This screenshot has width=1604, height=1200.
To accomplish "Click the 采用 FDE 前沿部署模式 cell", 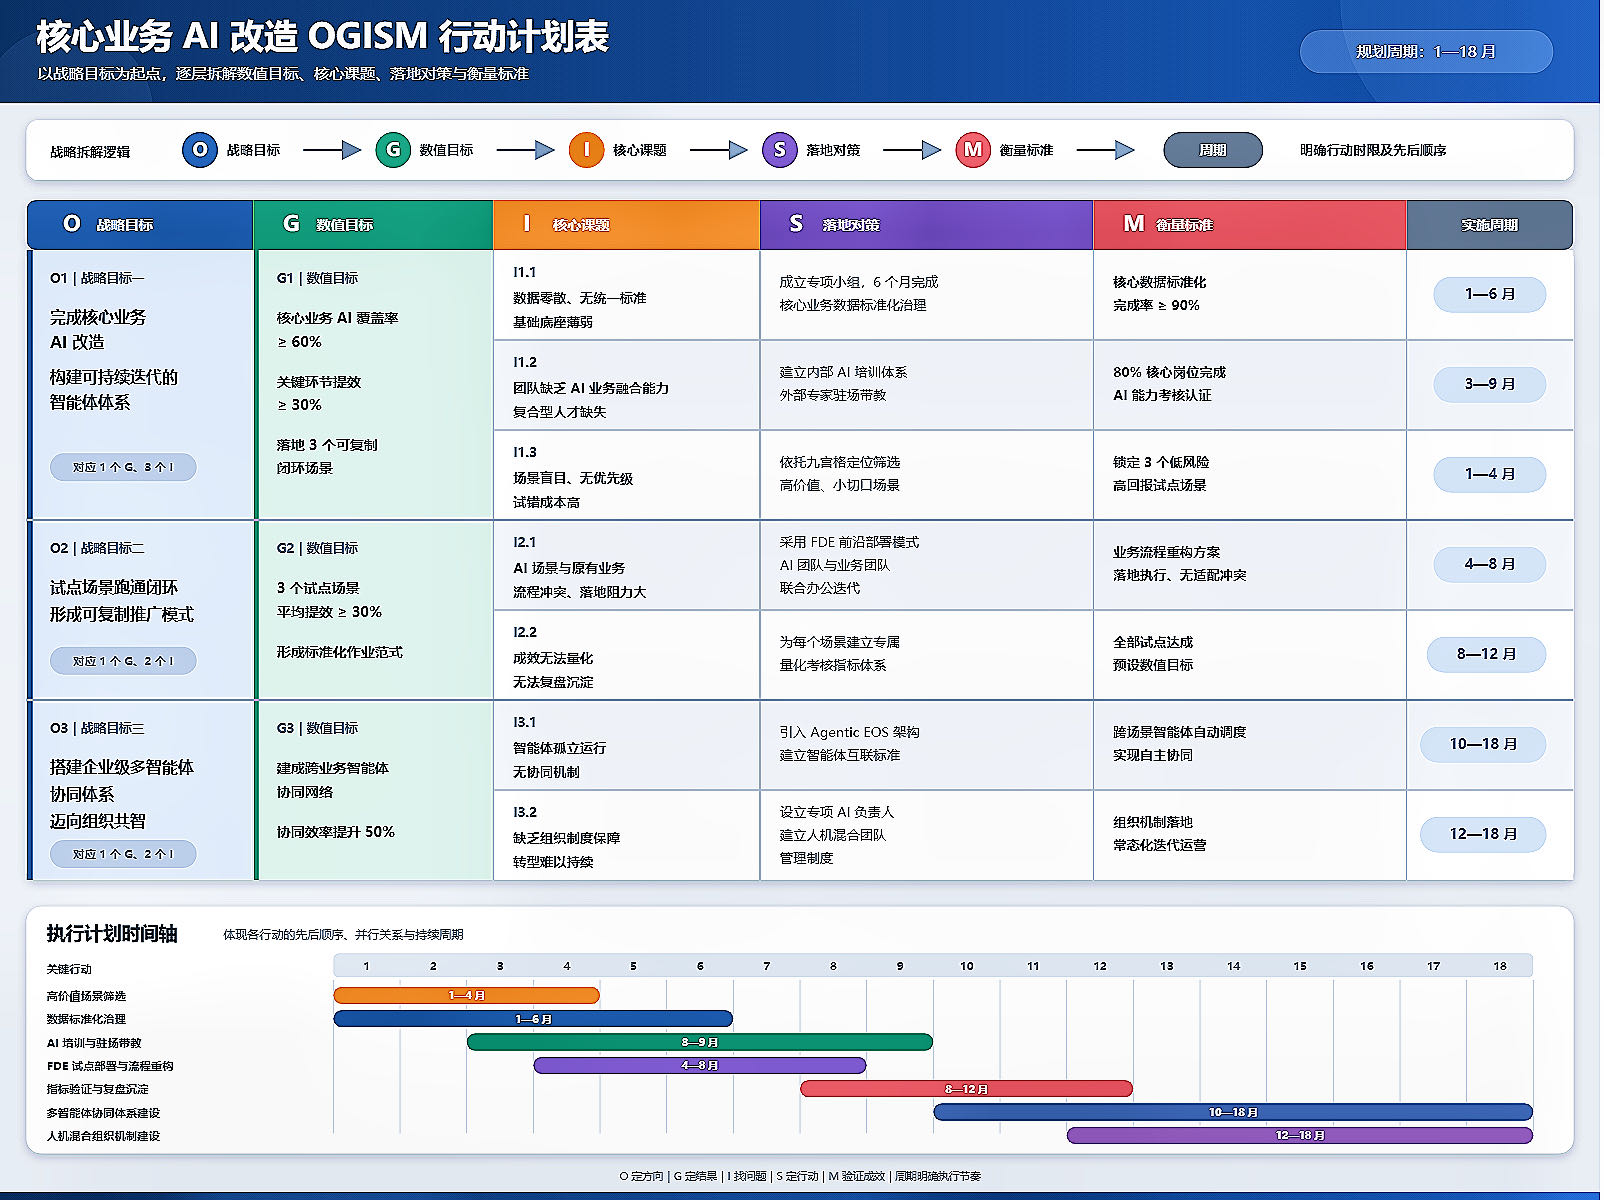I will (x=927, y=565).
